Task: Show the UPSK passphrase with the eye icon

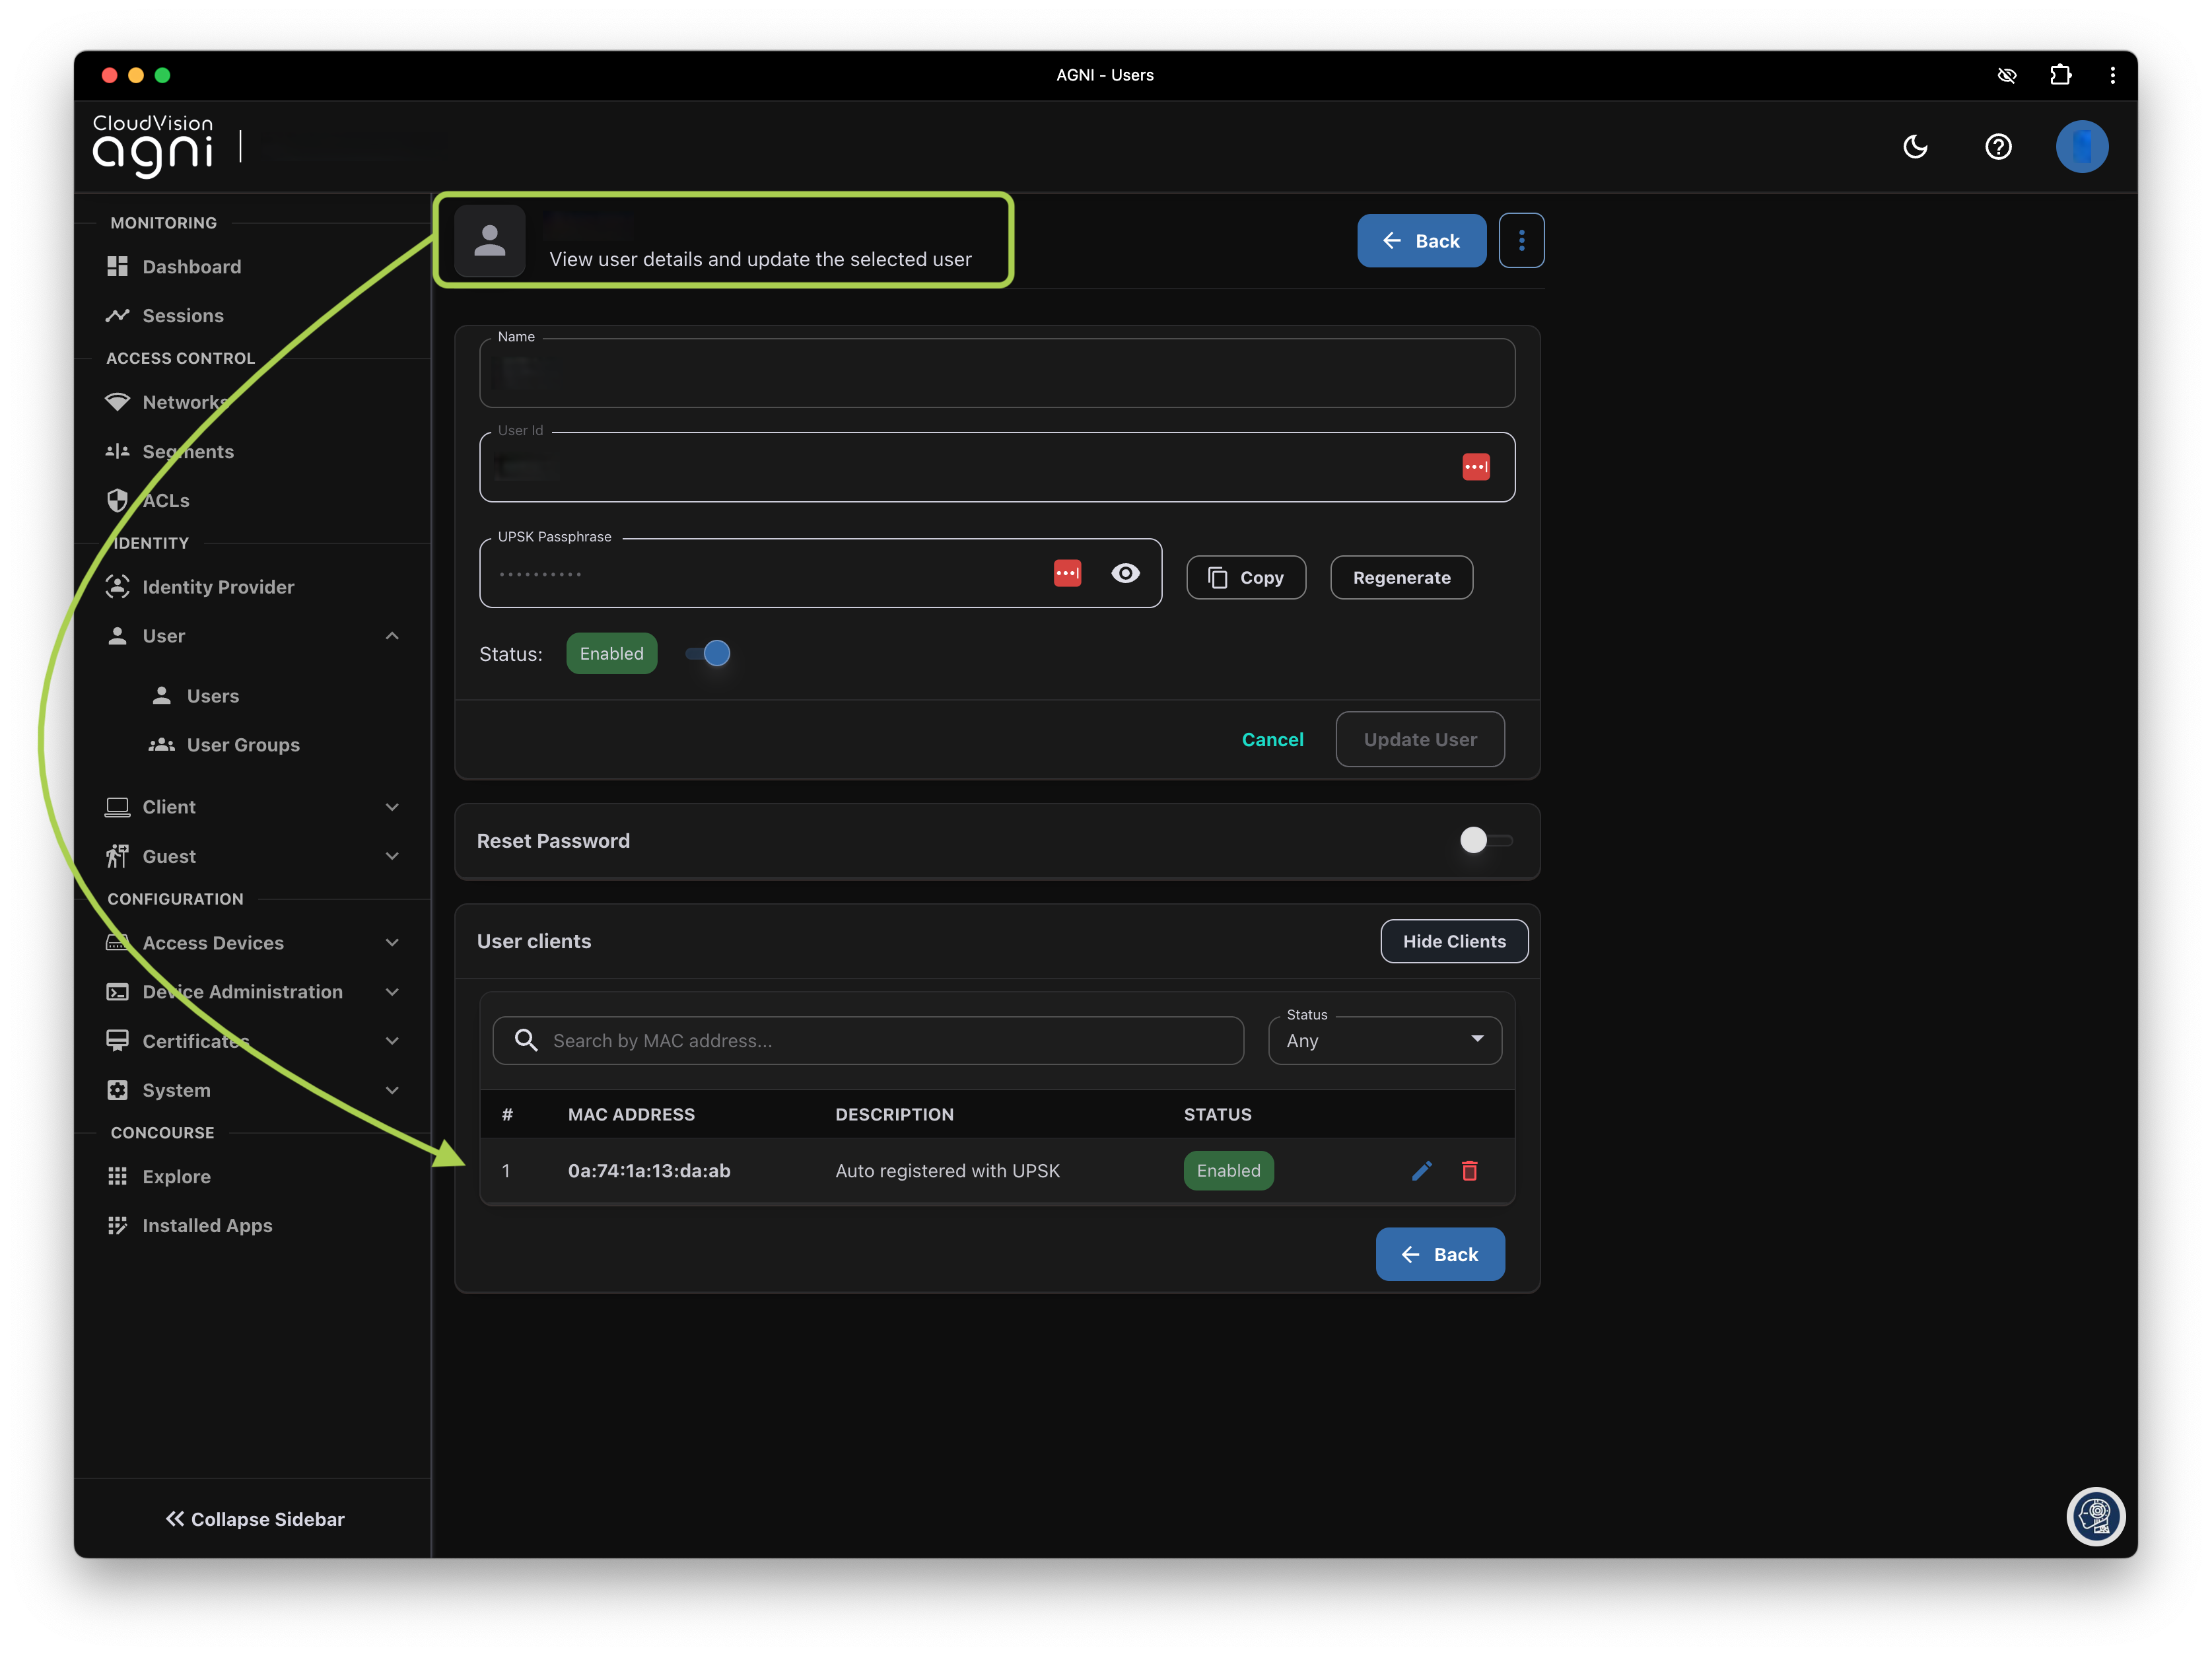Action: click(1125, 573)
